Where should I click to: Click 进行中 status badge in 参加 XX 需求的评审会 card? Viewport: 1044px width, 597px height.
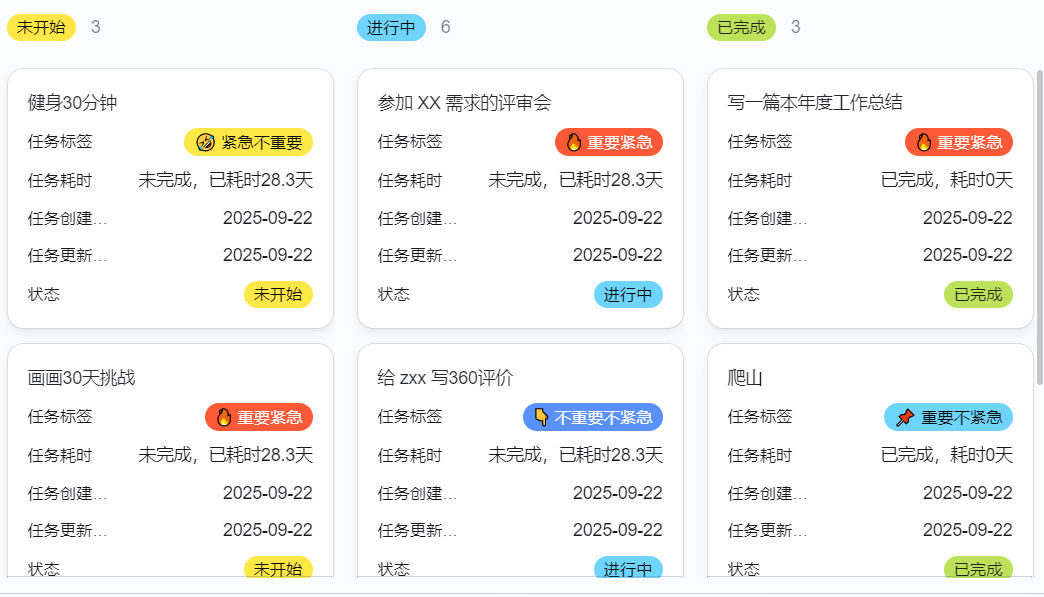click(x=628, y=294)
